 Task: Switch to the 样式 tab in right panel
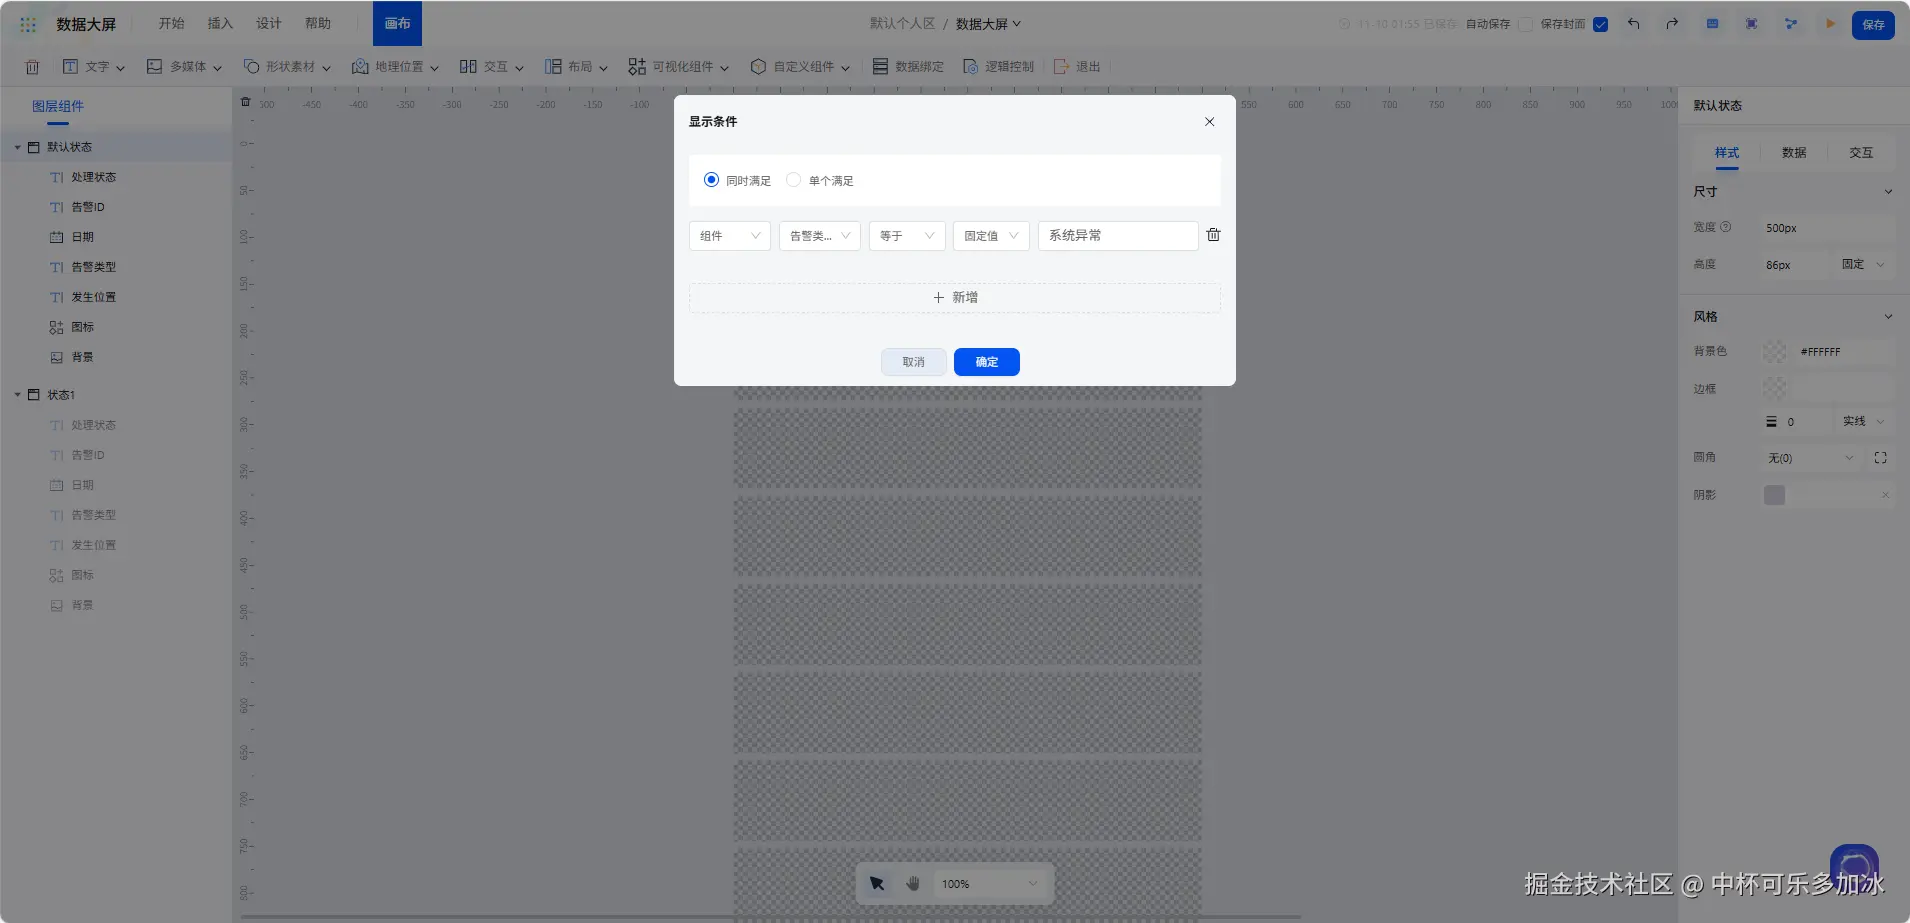coord(1727,153)
